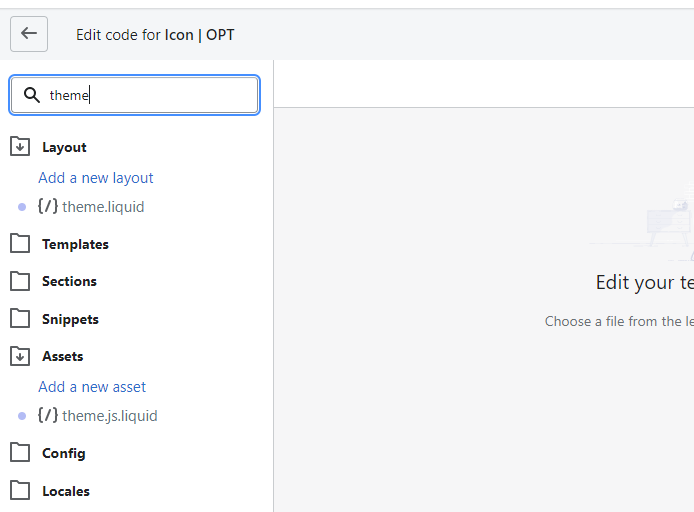
Task: Click the Templates folder icon
Action: click(x=20, y=244)
